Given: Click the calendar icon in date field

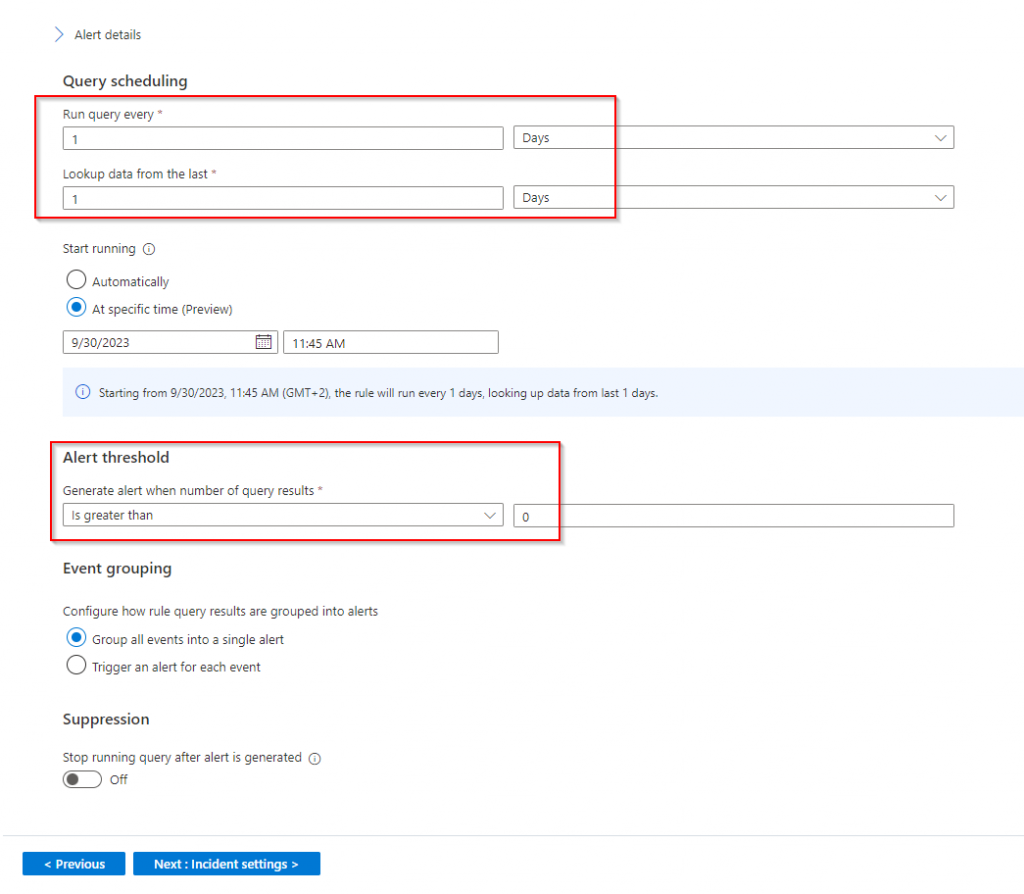Looking at the screenshot, I should 263,342.
